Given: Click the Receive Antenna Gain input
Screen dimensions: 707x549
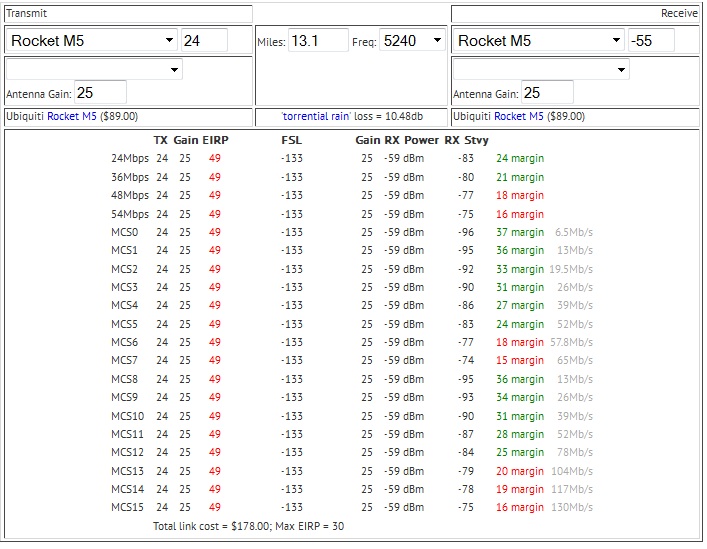Looking at the screenshot, I should pos(546,93).
